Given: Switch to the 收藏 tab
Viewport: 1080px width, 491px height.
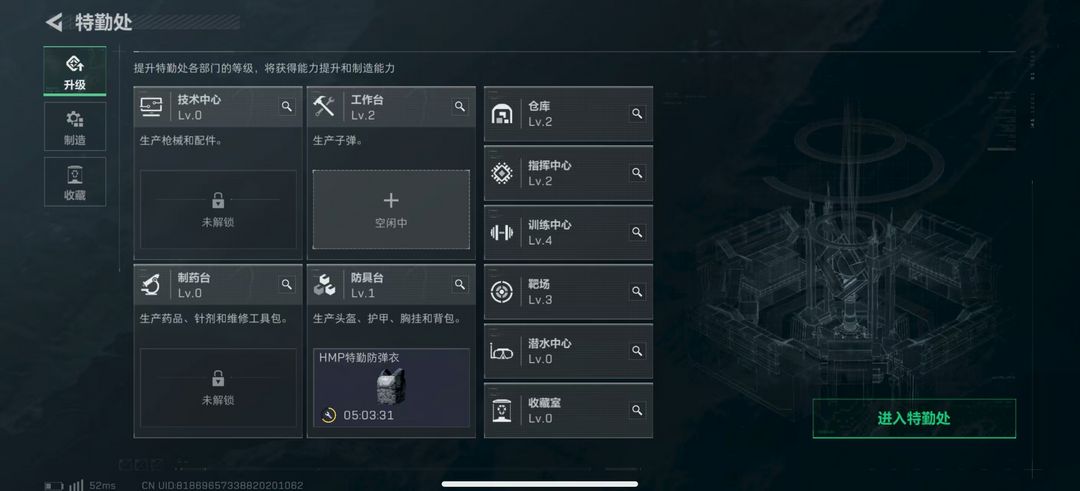Looking at the screenshot, I should coord(75,182).
